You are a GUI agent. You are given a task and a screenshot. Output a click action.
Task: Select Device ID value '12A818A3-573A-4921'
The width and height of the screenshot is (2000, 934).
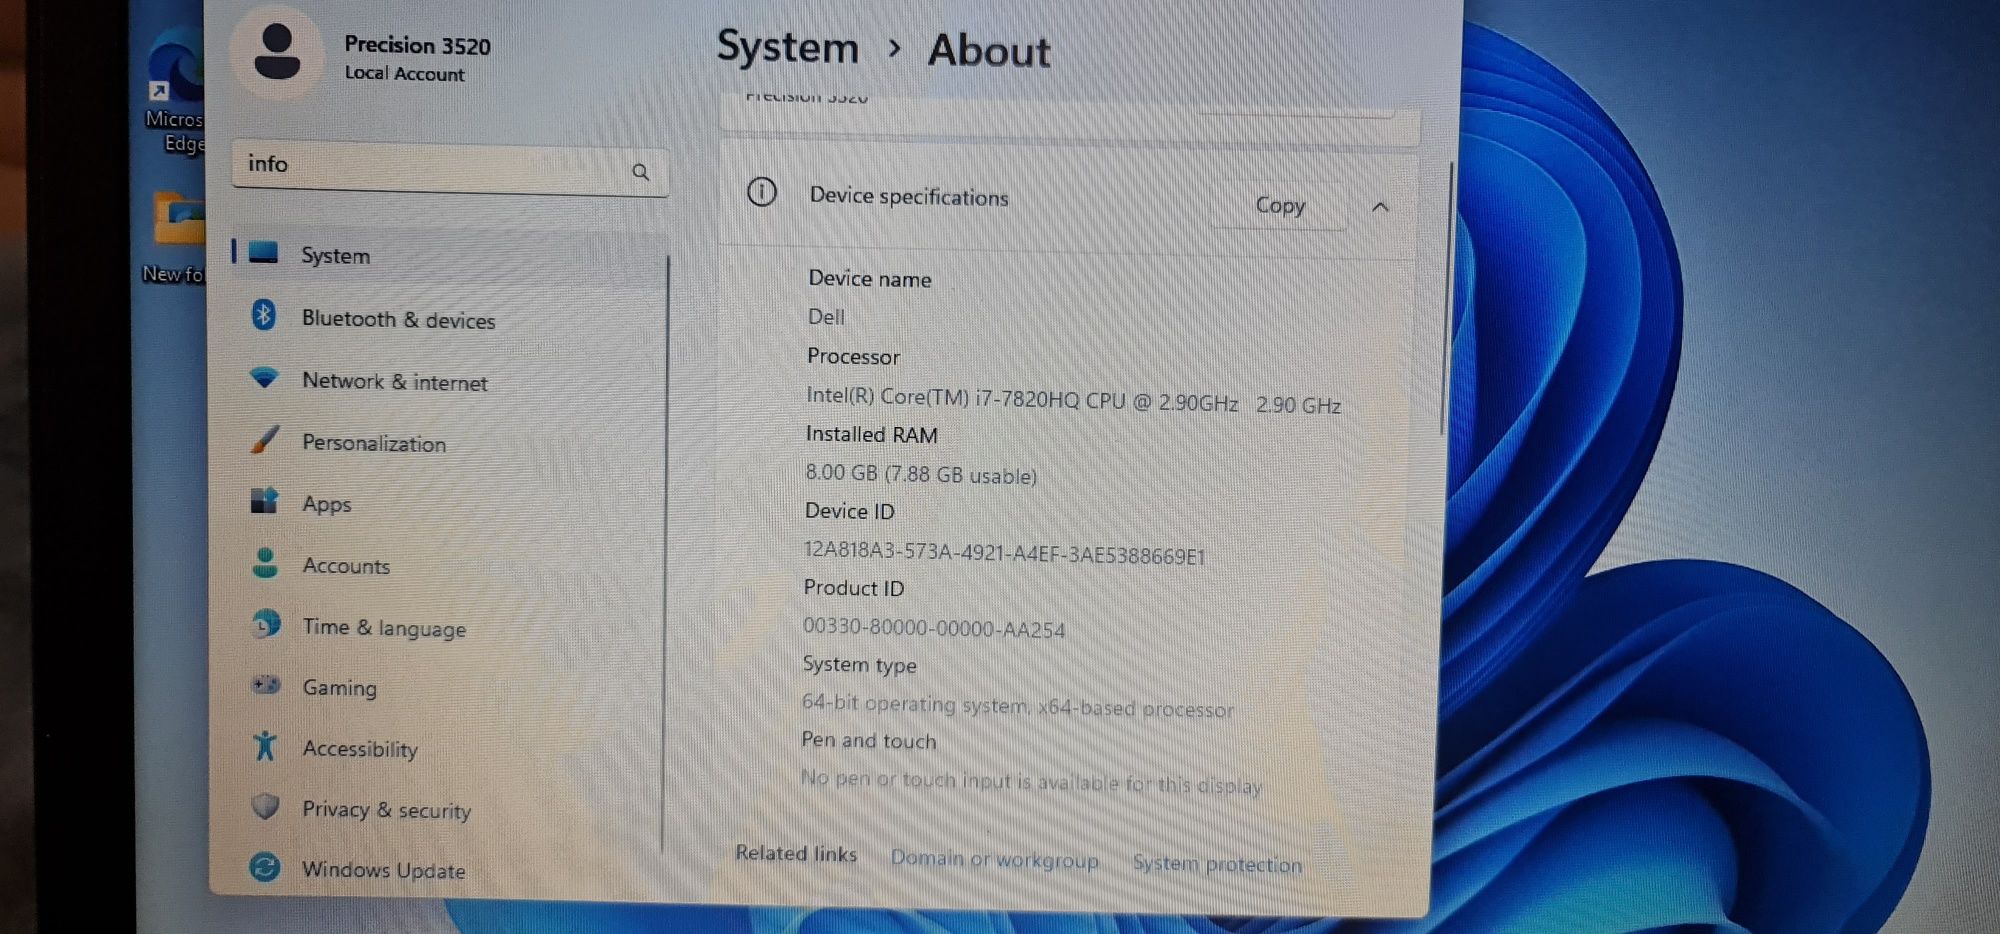(x=1004, y=553)
